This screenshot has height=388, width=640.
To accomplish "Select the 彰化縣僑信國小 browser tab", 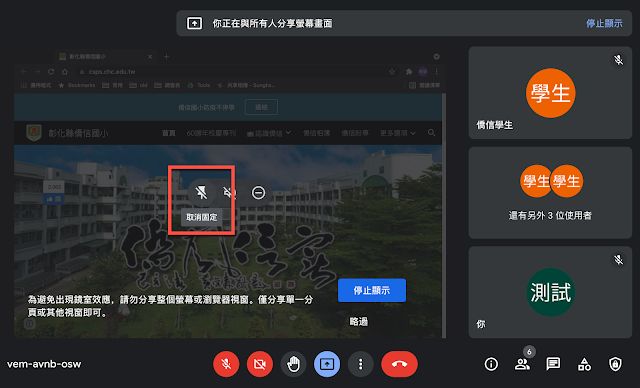I will pyautogui.click(x=105, y=57).
